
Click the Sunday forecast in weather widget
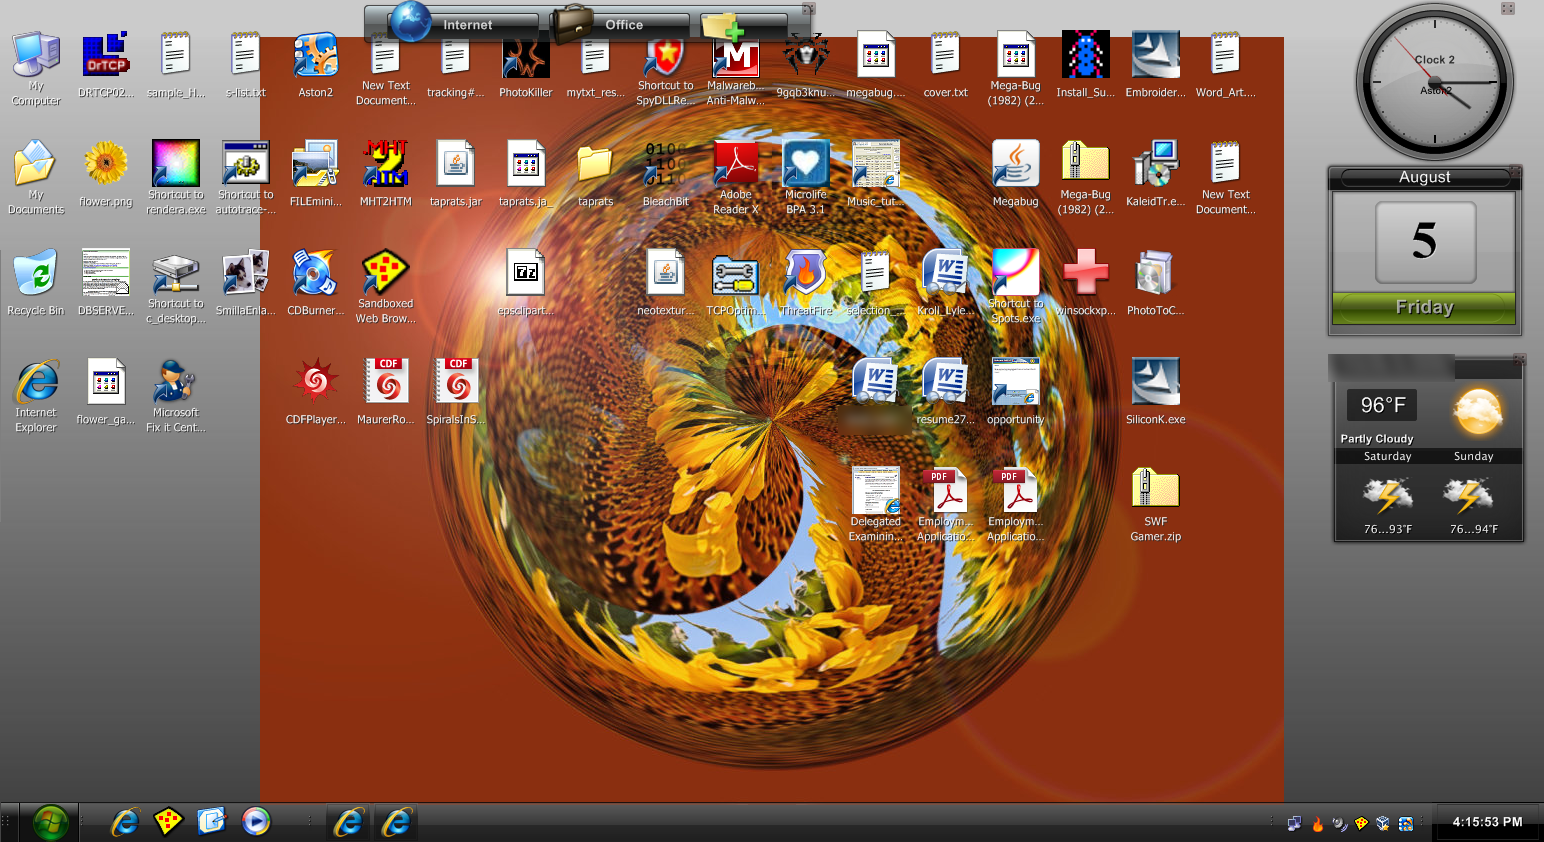click(1474, 494)
